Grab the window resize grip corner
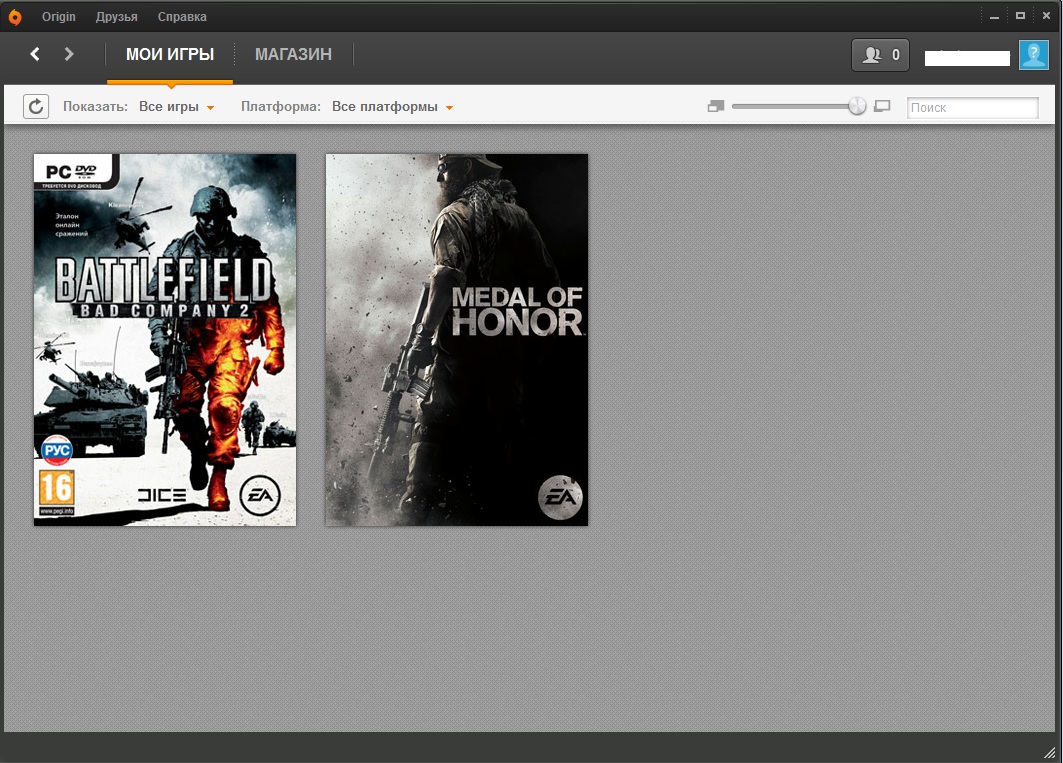 pyautogui.click(x=1049, y=751)
